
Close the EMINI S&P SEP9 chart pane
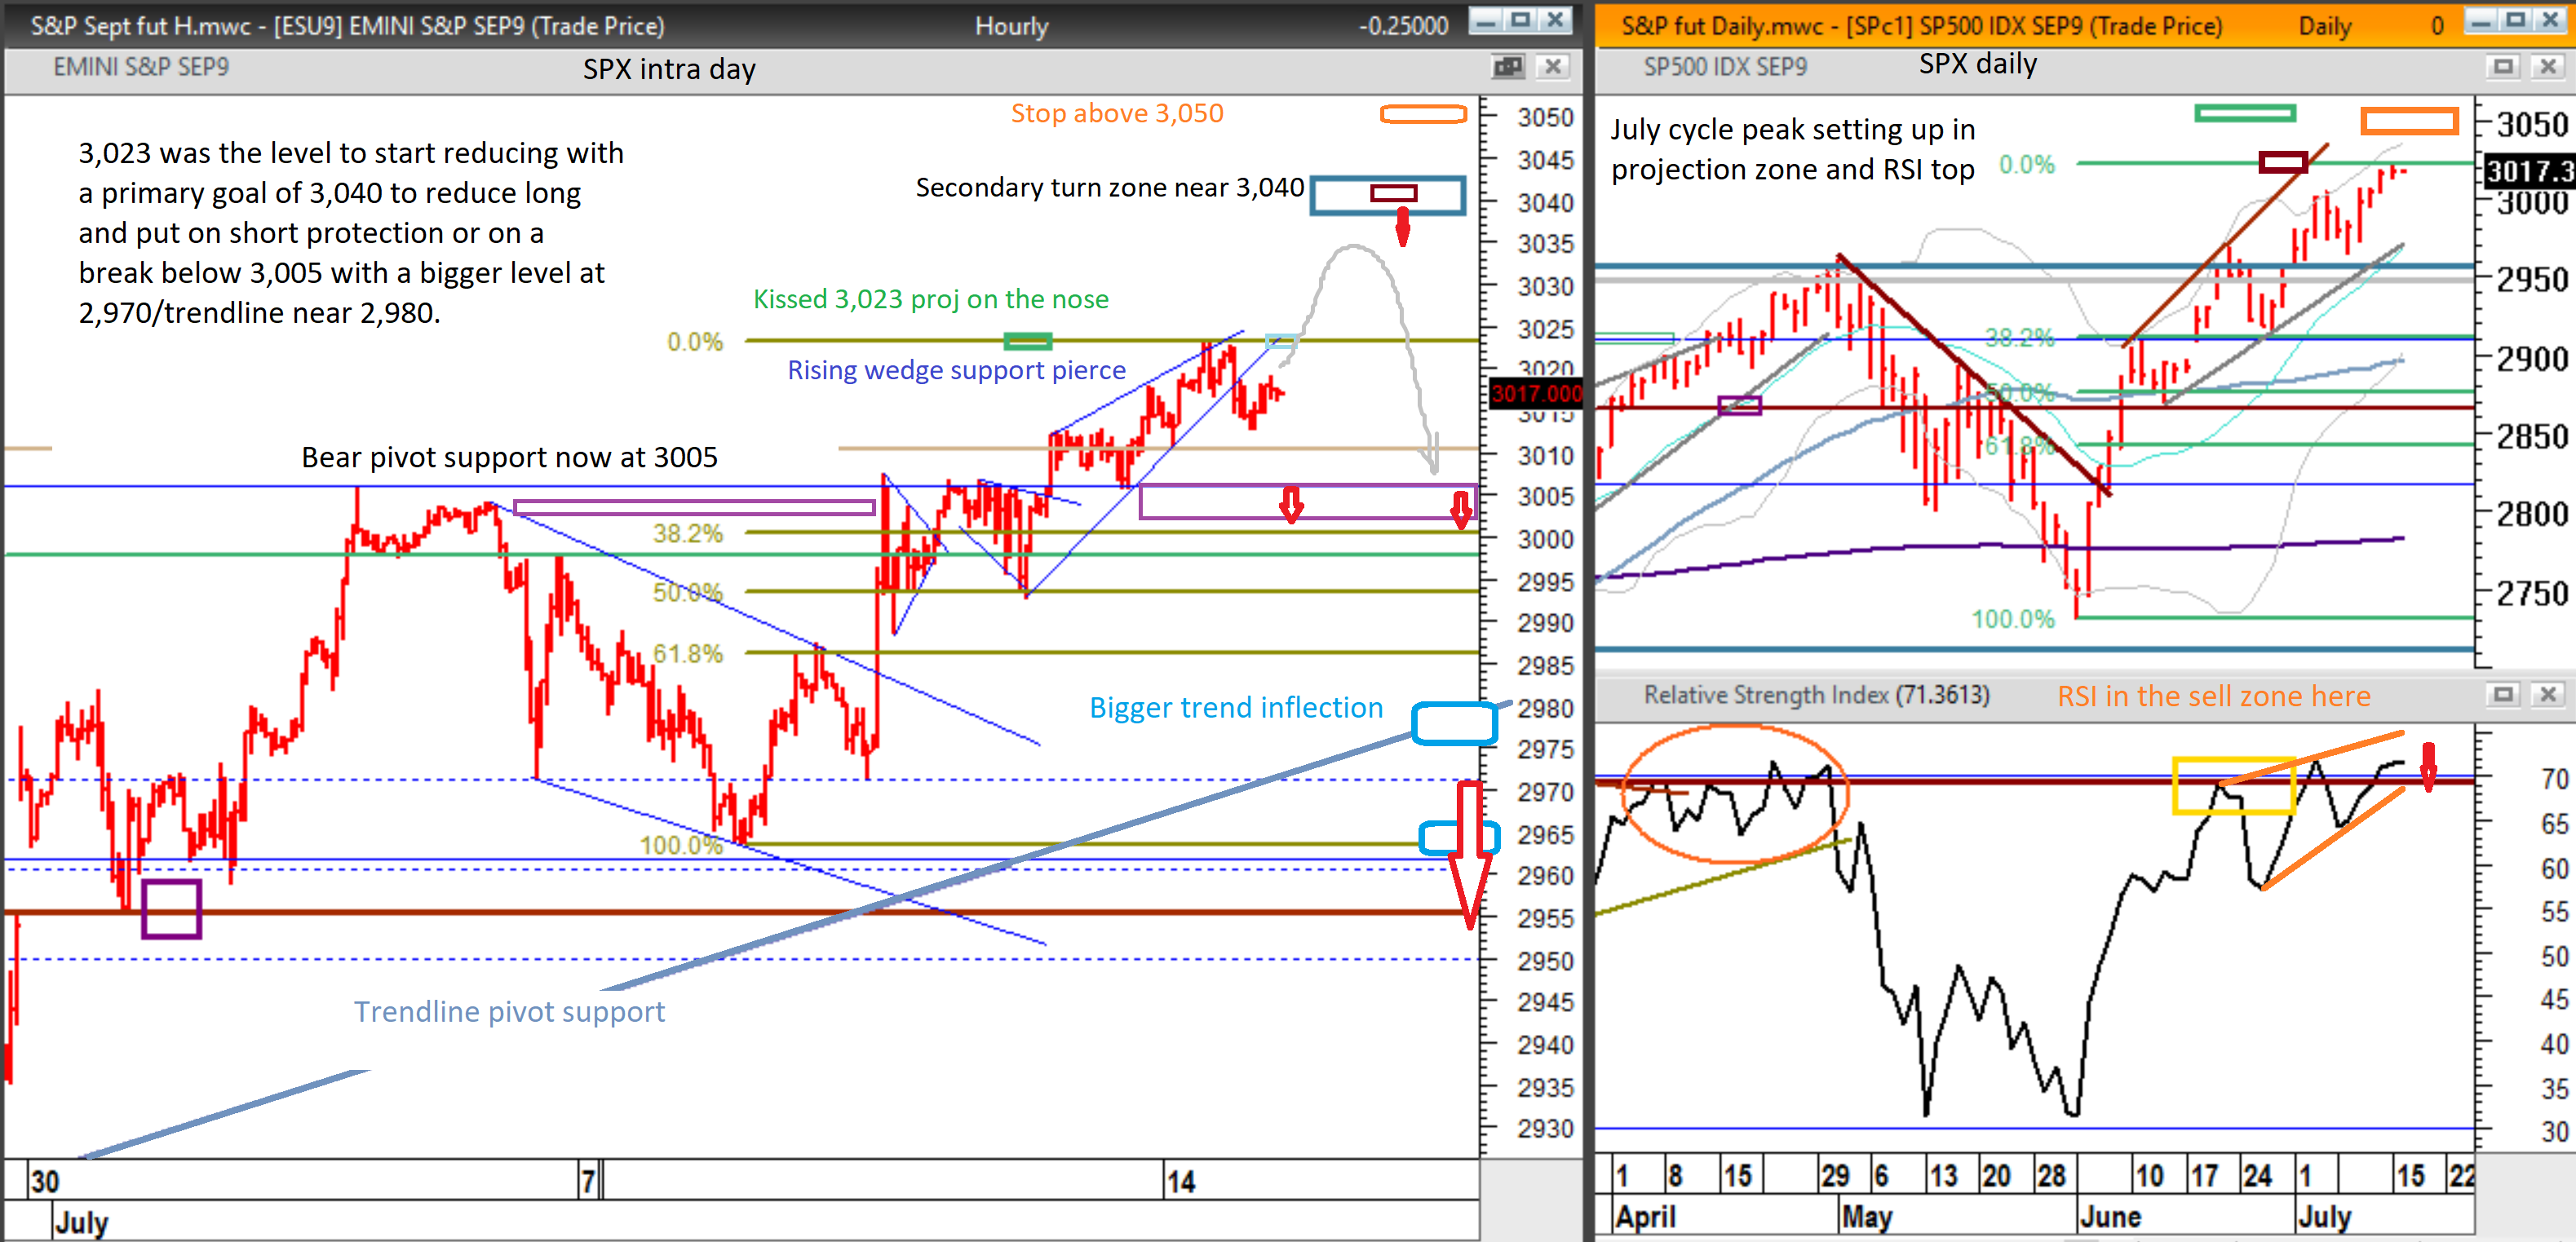point(1552,67)
